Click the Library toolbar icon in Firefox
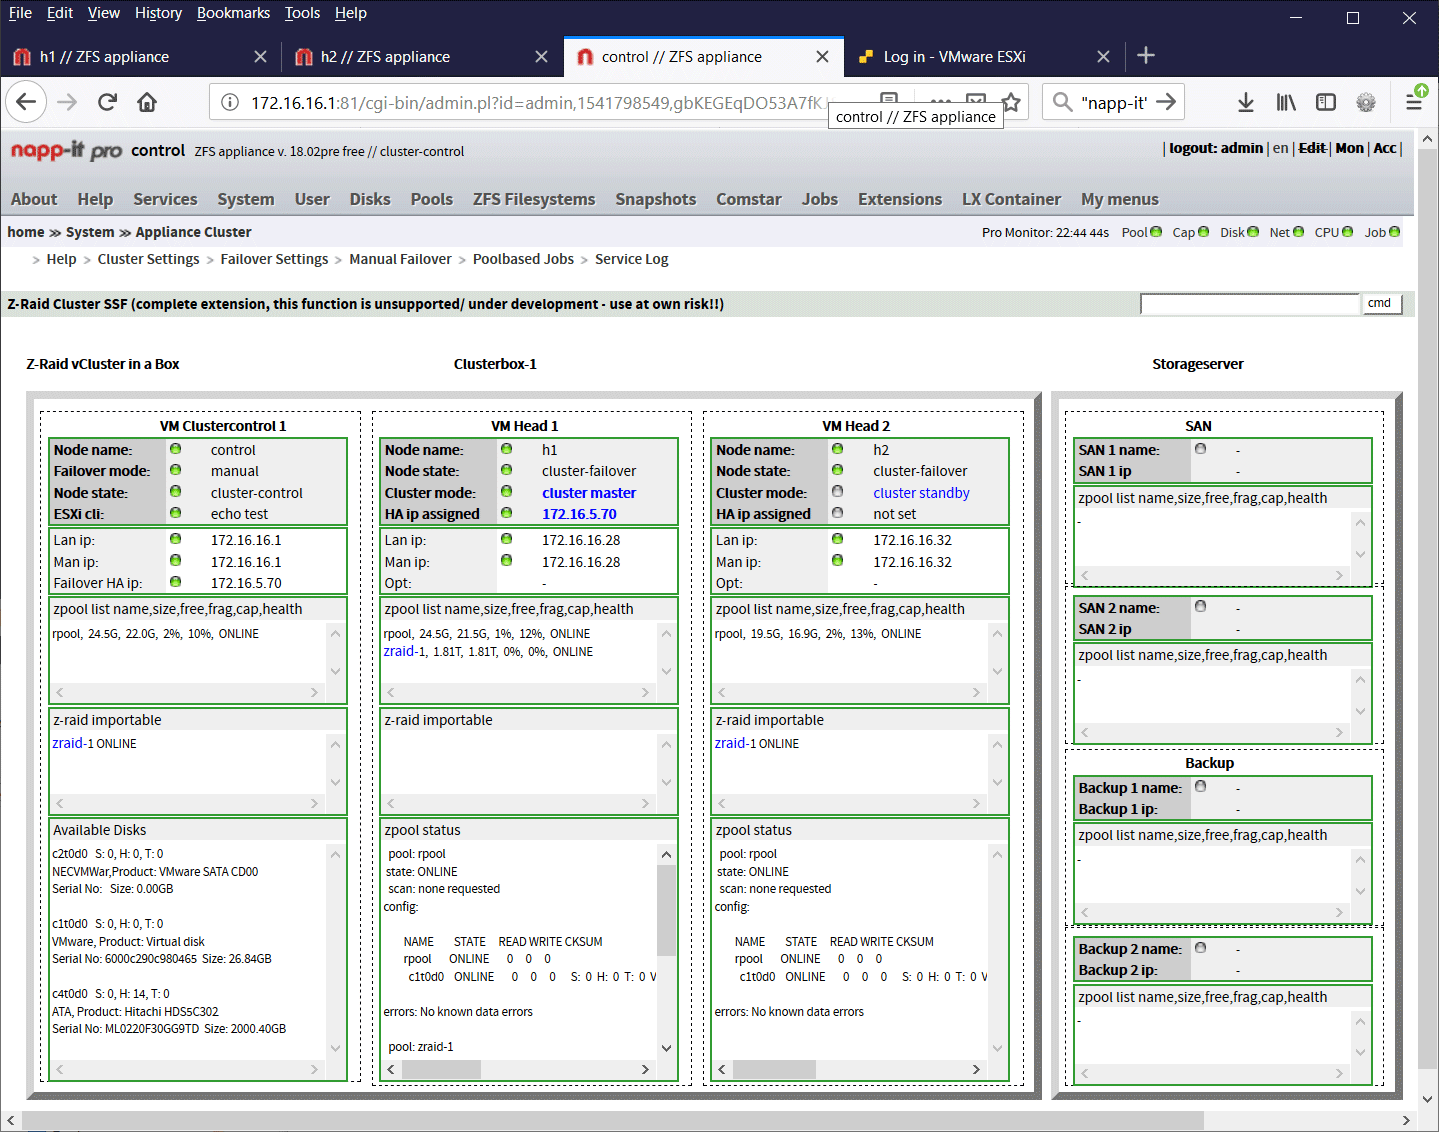 [1286, 101]
